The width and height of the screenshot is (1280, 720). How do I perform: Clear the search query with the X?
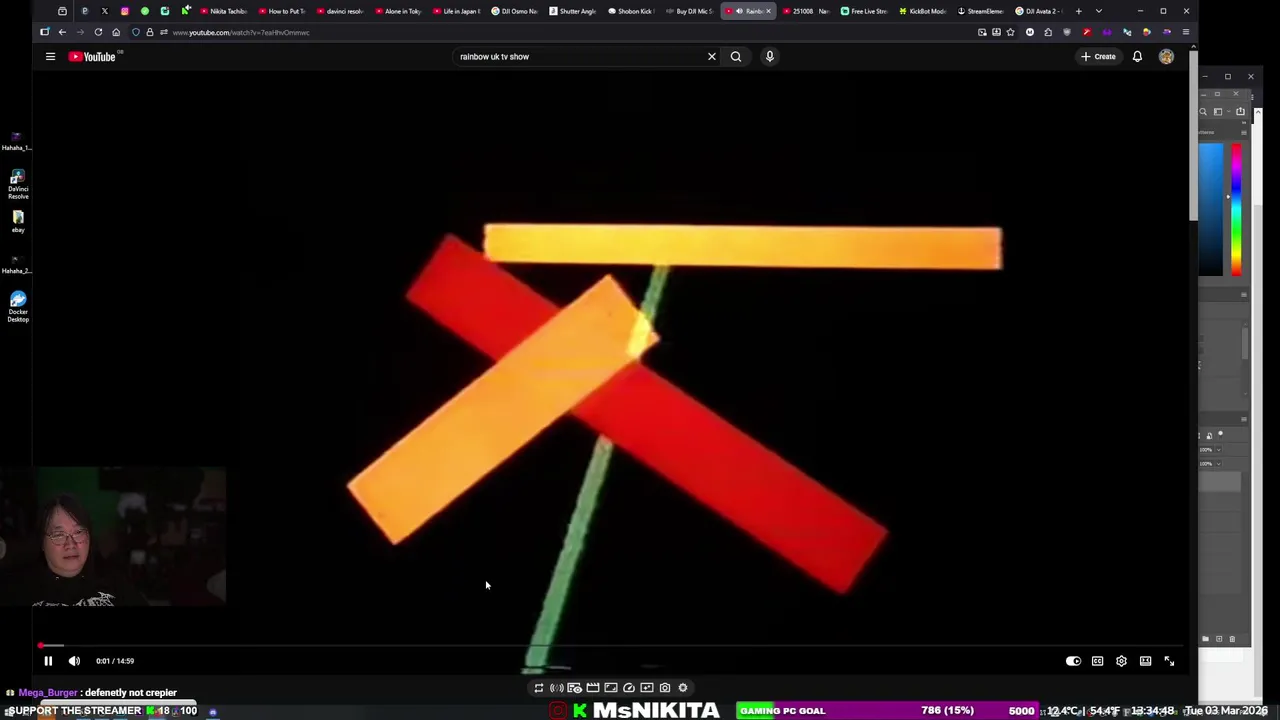click(712, 57)
